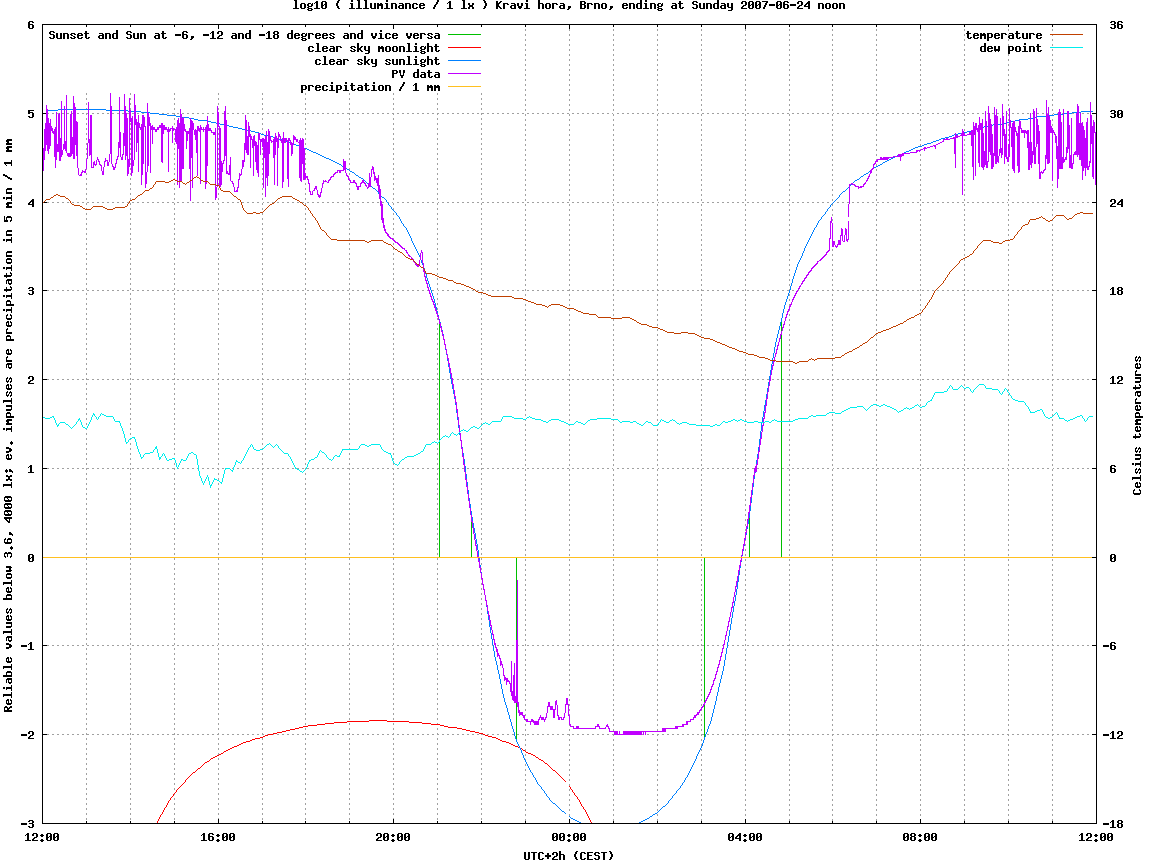Click the left y-axis tick label '-3'
This screenshot has width=1151, height=863.
27,823
